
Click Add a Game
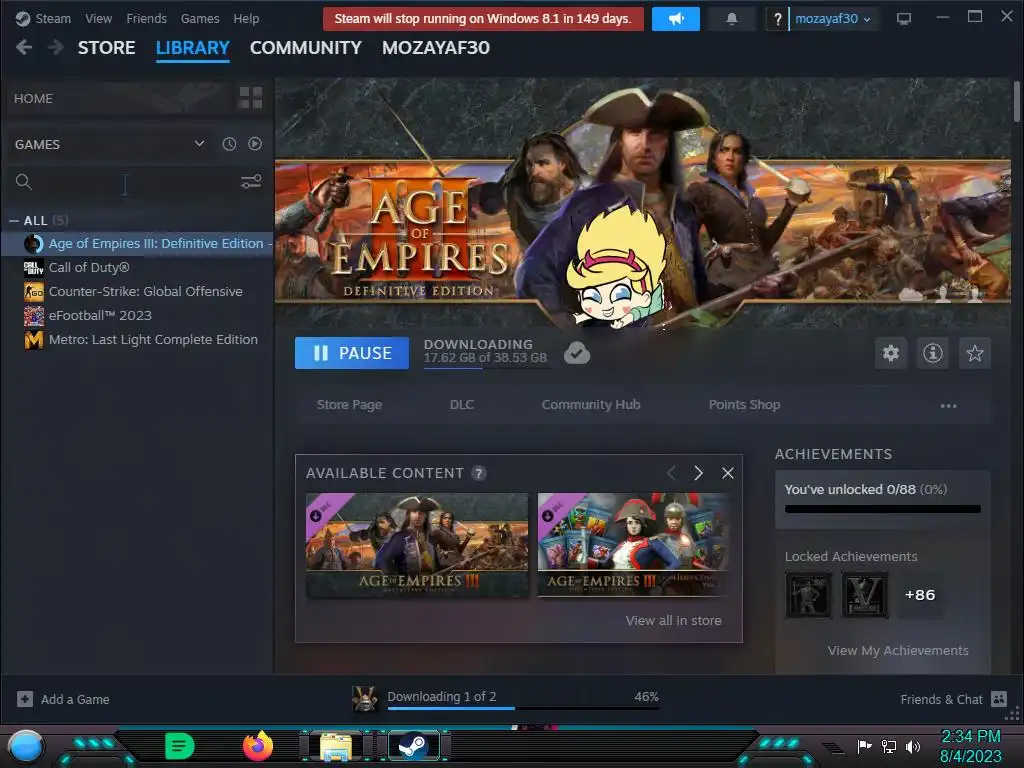pyautogui.click(x=63, y=699)
